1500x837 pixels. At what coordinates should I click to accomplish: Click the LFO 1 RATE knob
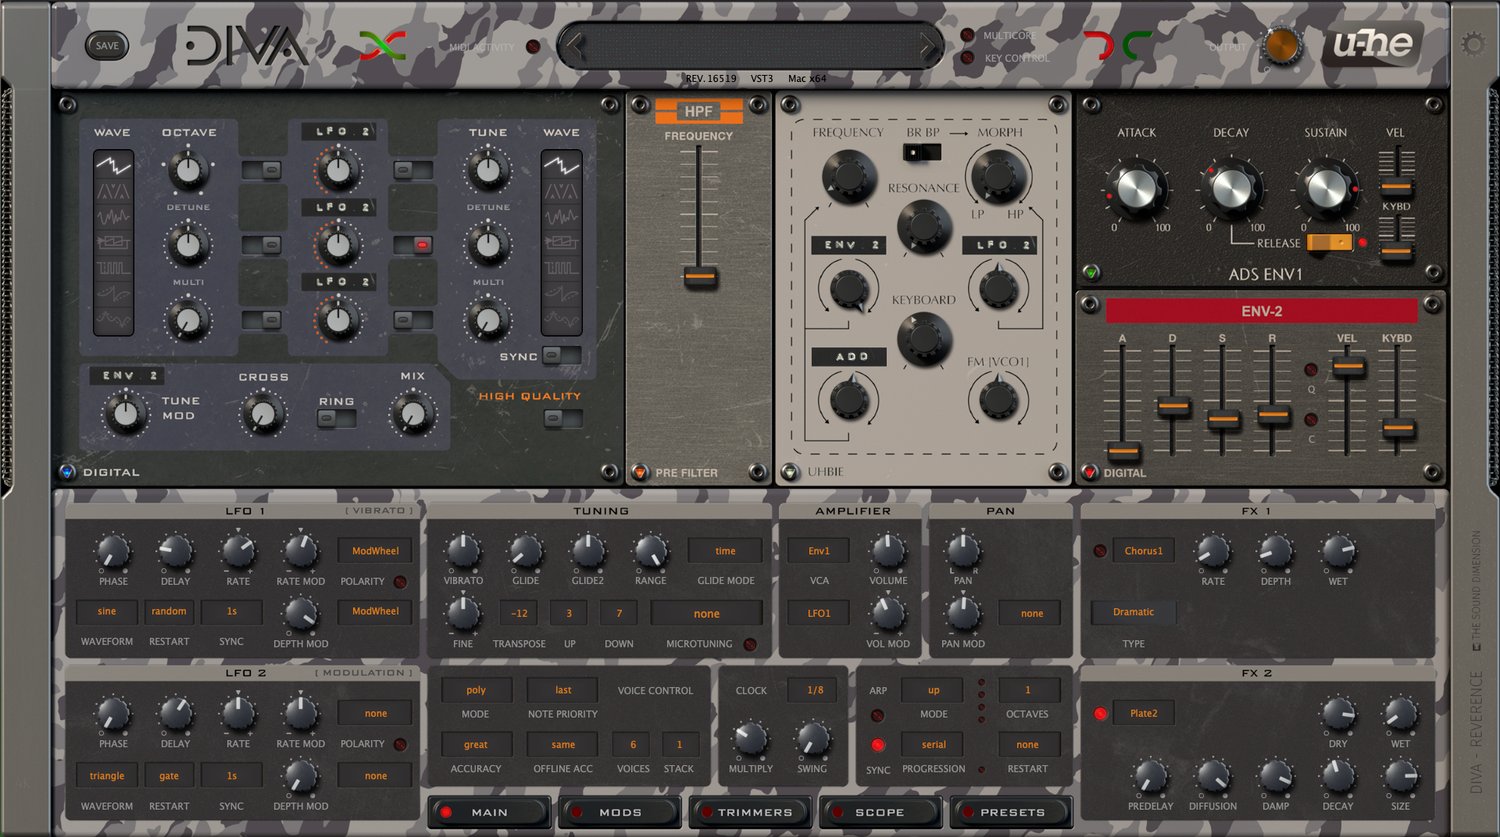237,550
